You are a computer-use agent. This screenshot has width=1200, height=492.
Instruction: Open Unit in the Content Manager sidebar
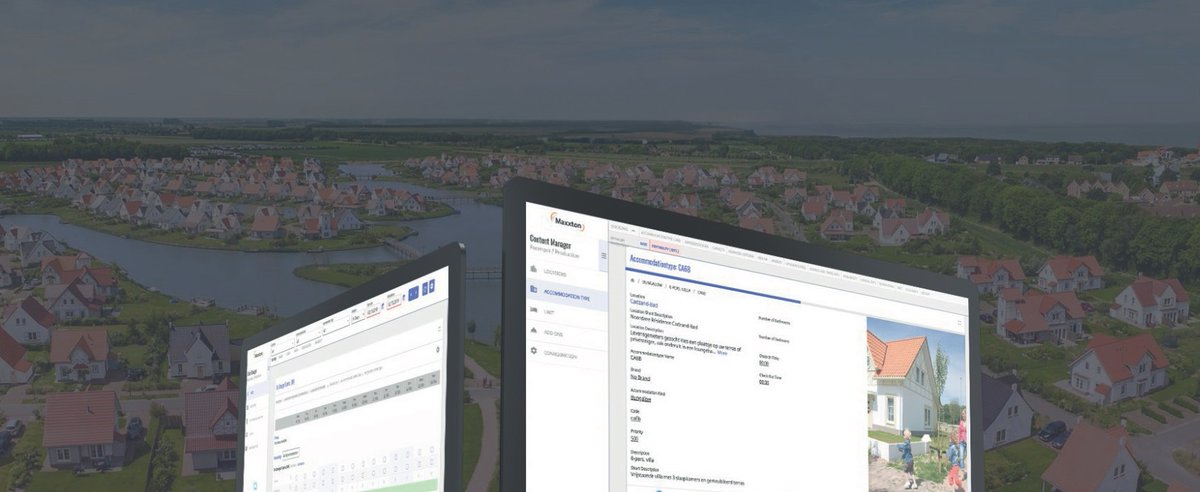pos(549,312)
